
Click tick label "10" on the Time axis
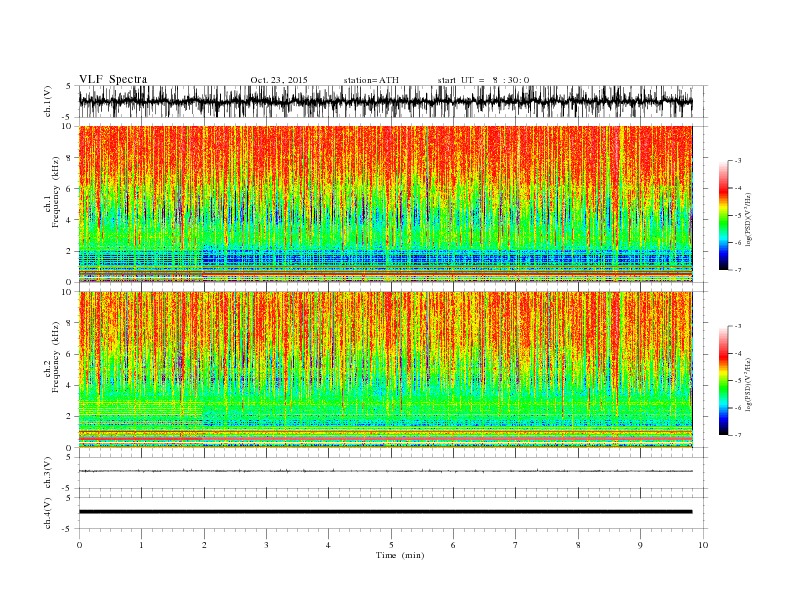click(x=703, y=545)
